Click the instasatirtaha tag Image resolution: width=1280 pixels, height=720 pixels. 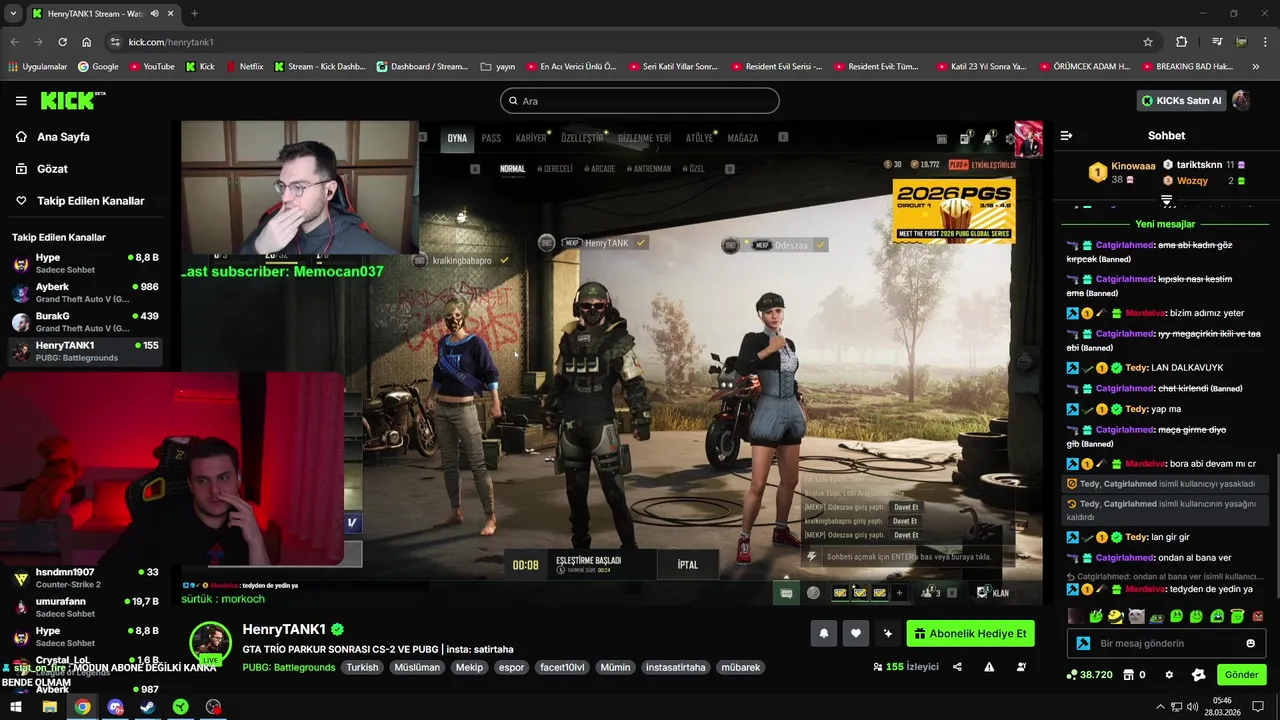675,667
